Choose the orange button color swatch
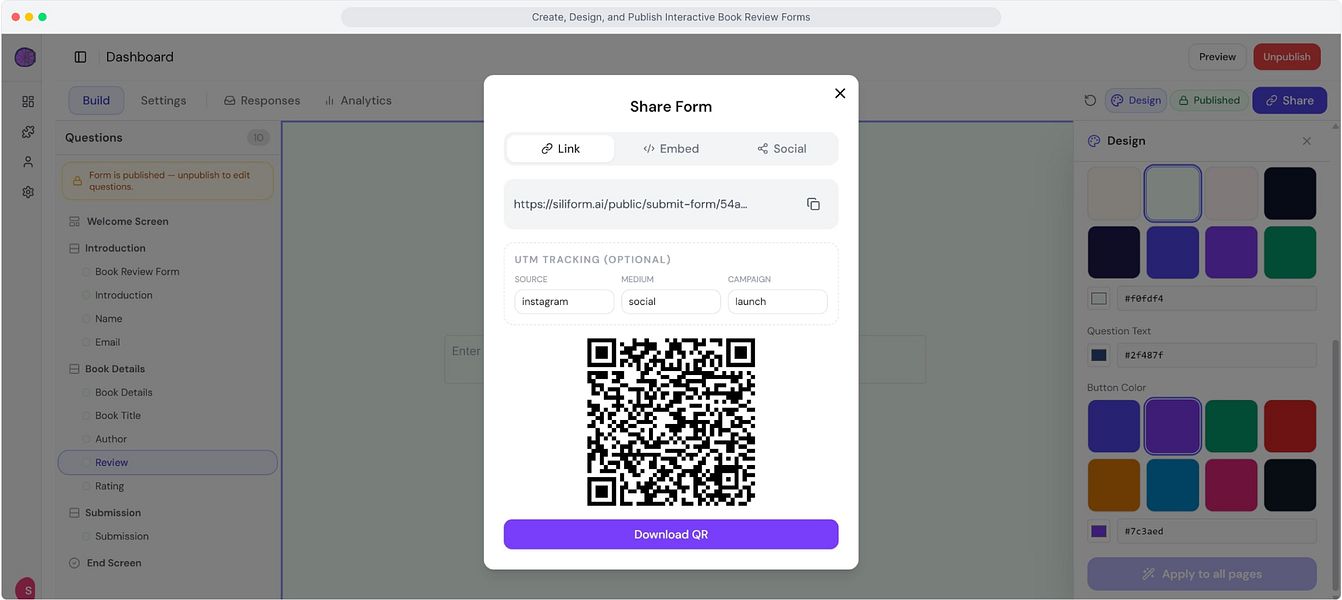The width and height of the screenshot is (1342, 600). (1113, 485)
